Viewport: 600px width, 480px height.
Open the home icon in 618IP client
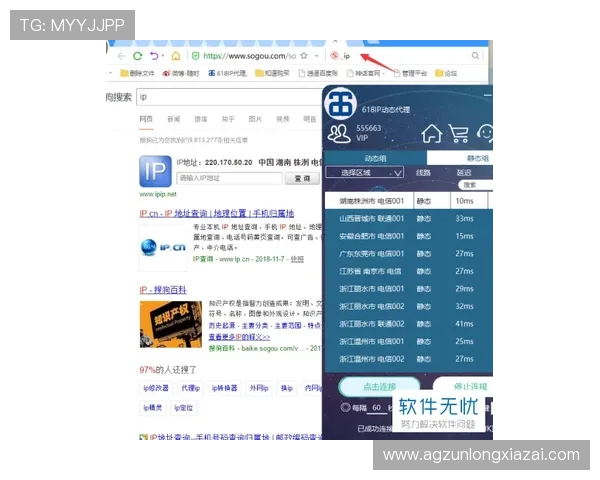(432, 133)
